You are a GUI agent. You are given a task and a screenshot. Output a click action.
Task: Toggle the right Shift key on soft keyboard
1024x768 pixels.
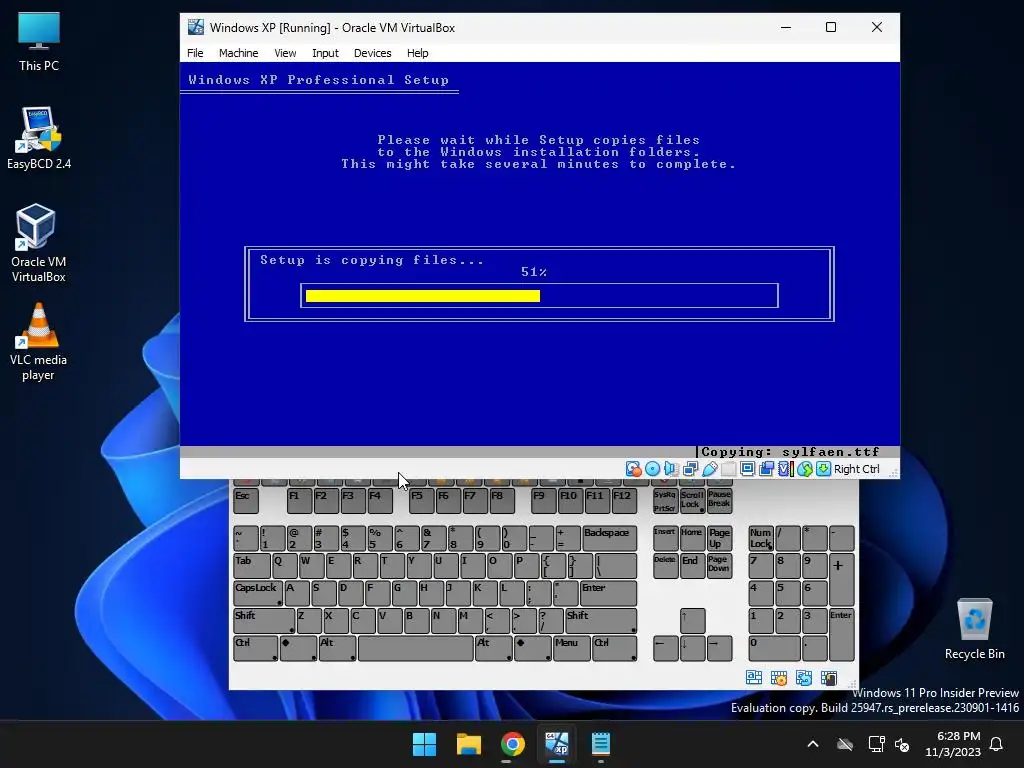click(601, 621)
